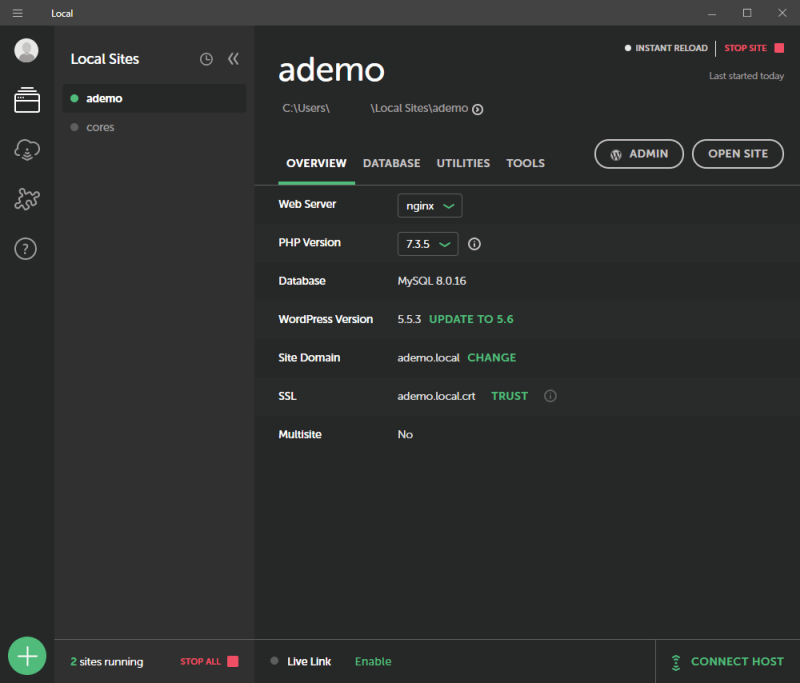Image resolution: width=800 pixels, height=683 pixels.
Task: Click the red Stop All square icon
Action: point(233,662)
